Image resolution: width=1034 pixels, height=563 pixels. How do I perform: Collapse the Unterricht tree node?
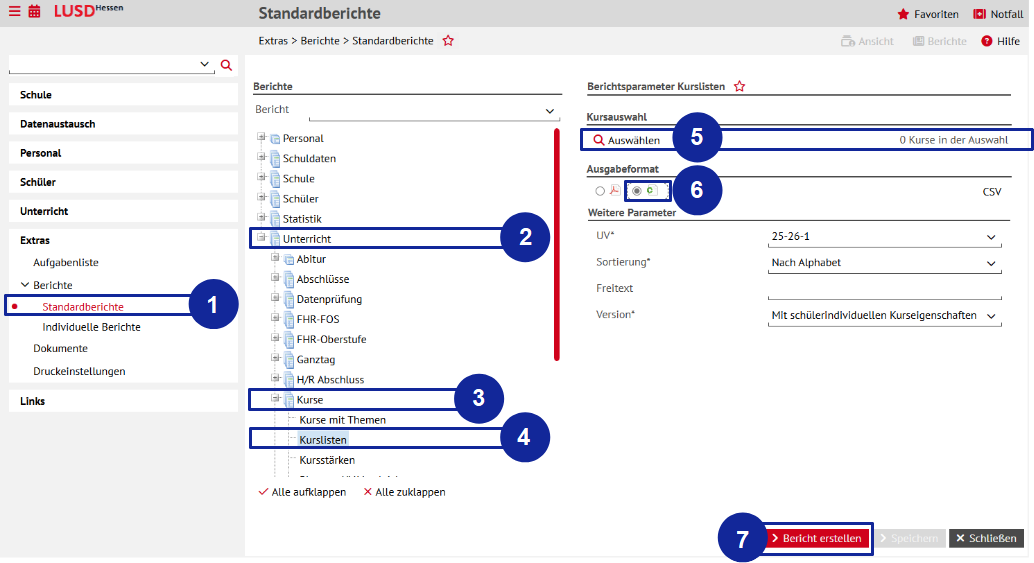262,239
